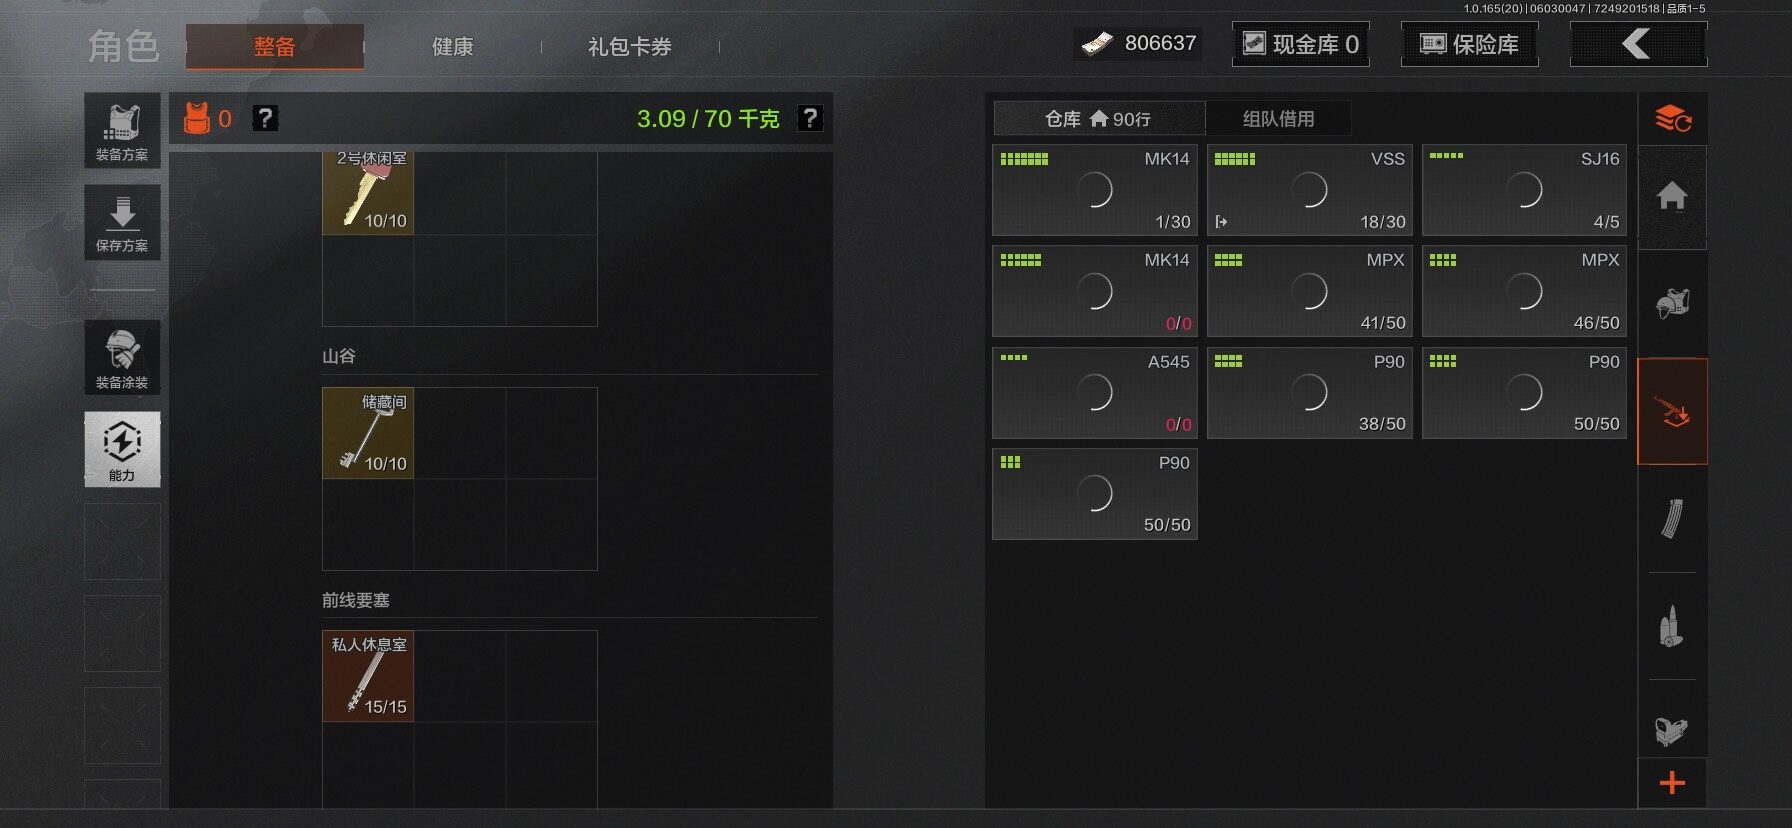Select the weapons category filter
This screenshot has width=1792, height=828.
coord(1672,411)
